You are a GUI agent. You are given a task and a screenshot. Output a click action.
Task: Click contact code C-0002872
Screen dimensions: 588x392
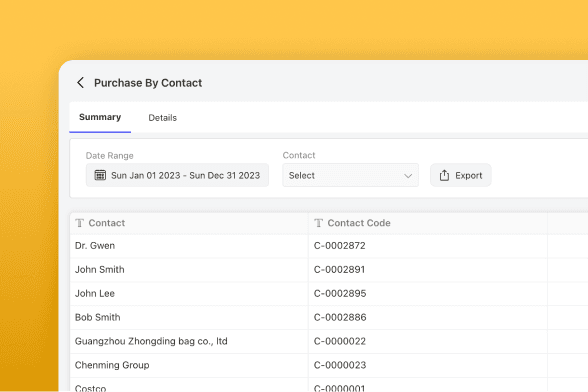point(339,246)
